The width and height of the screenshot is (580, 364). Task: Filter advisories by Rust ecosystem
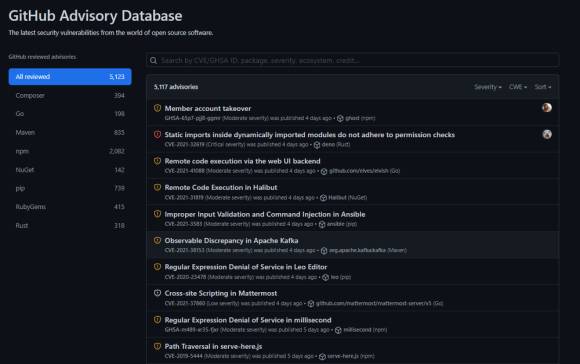pos(70,226)
